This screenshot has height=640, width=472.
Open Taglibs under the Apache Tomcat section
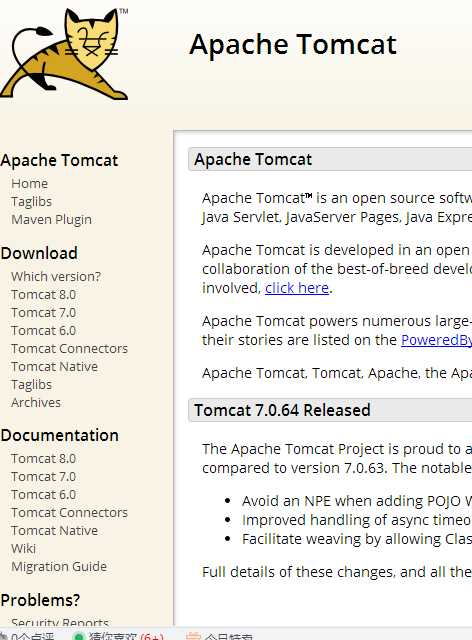[31, 202]
